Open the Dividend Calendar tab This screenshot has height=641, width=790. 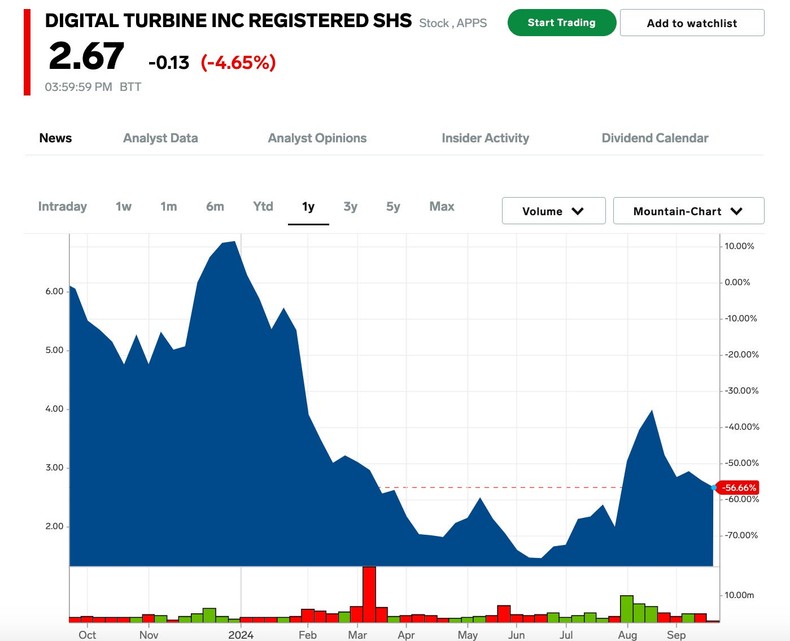point(655,138)
